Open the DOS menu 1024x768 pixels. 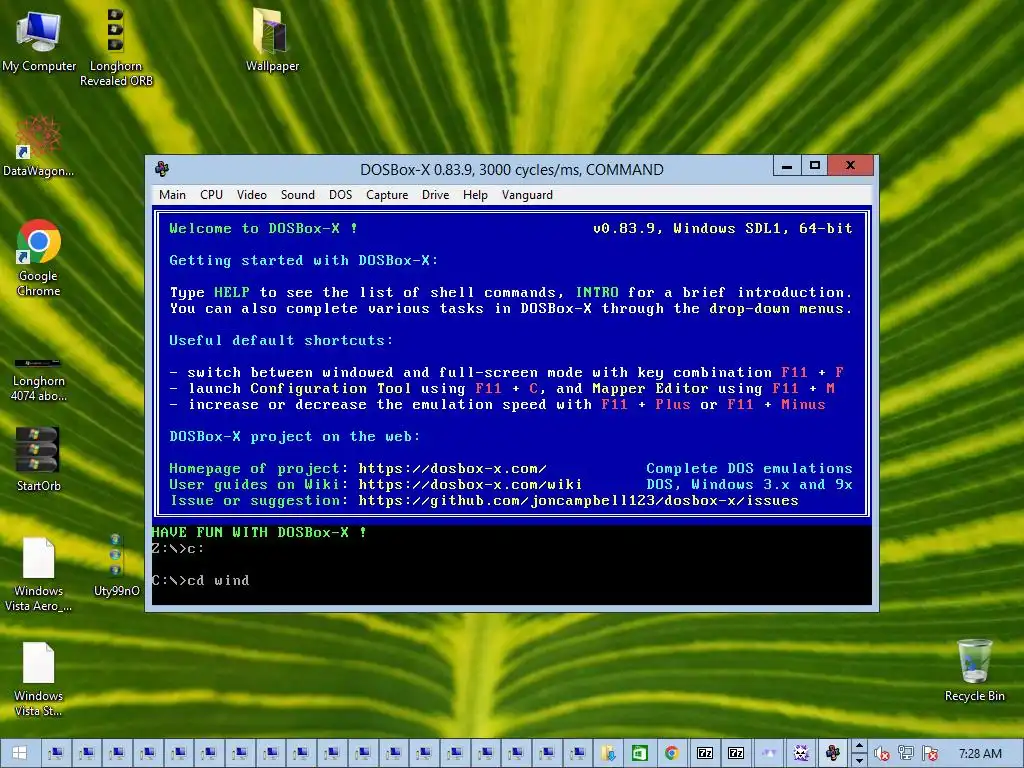pos(340,195)
